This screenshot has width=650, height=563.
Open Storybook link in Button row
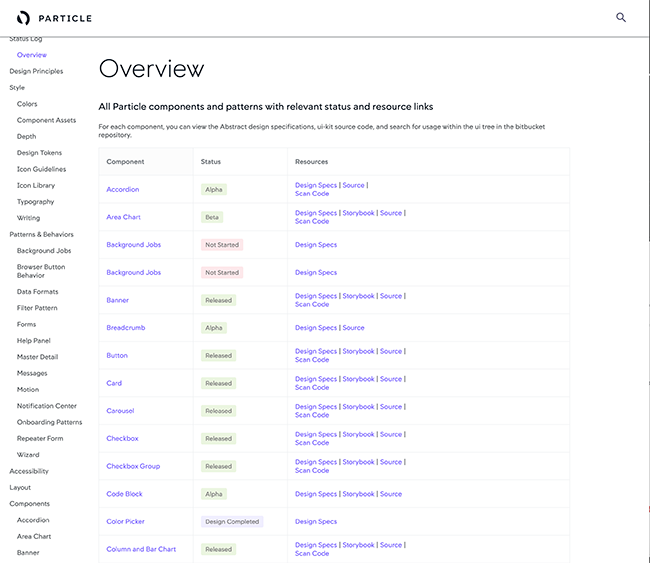[359, 351]
